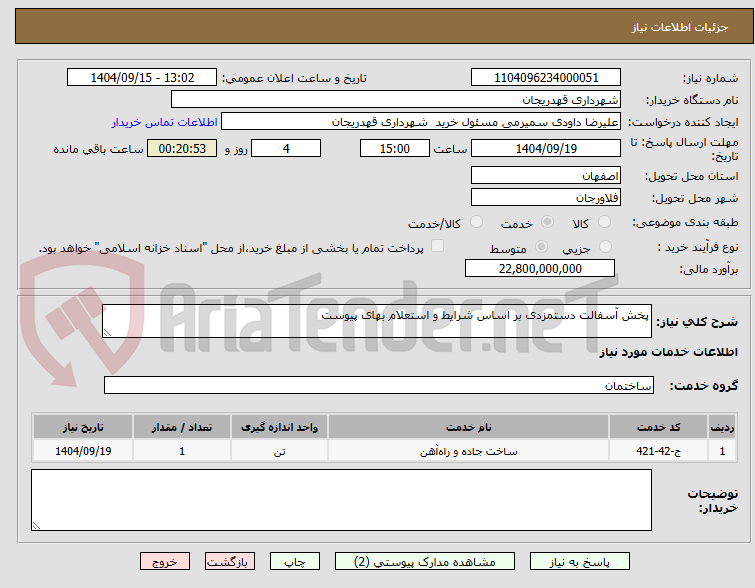Select the جزیی purchase type radio
755x588 pixels.
click(605, 247)
